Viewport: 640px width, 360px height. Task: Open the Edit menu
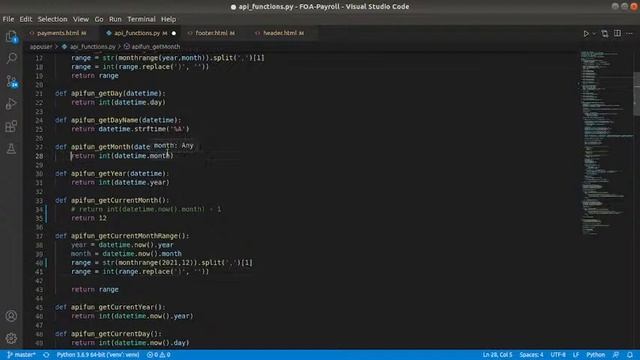[x=26, y=19]
